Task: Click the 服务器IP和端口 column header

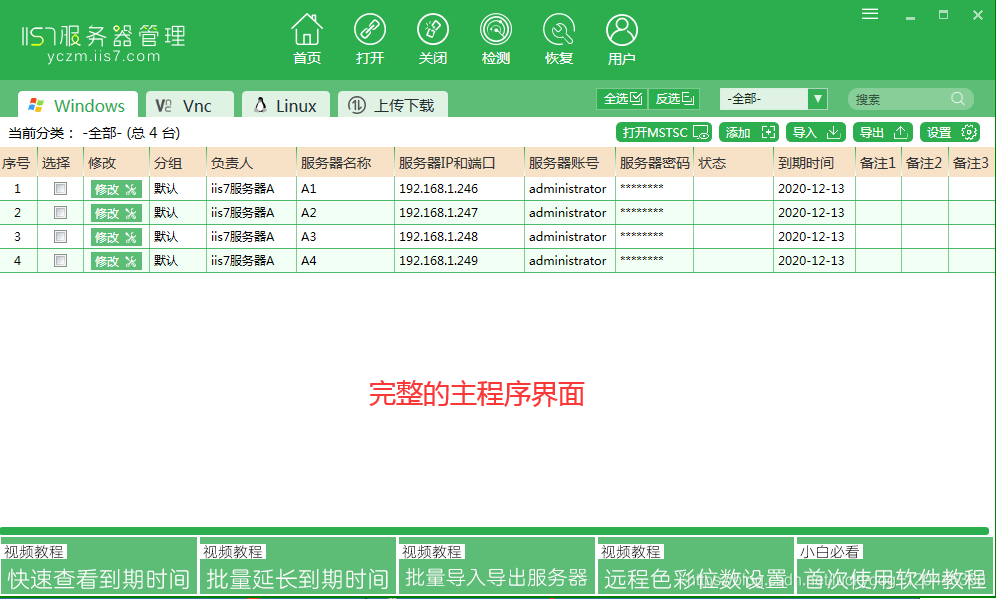Action: point(459,163)
